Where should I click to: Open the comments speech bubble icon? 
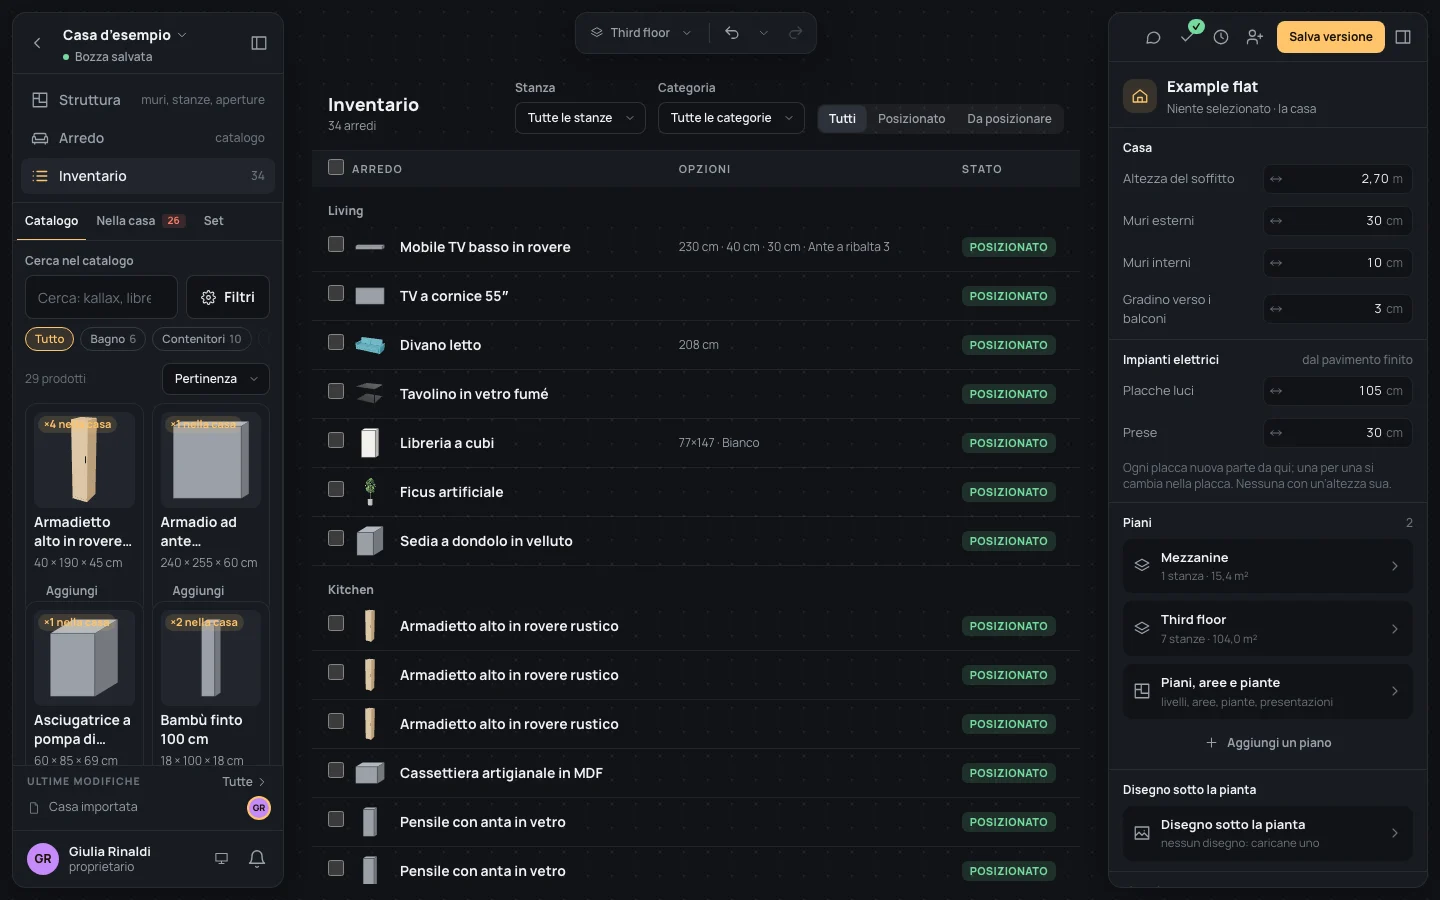(x=1153, y=37)
